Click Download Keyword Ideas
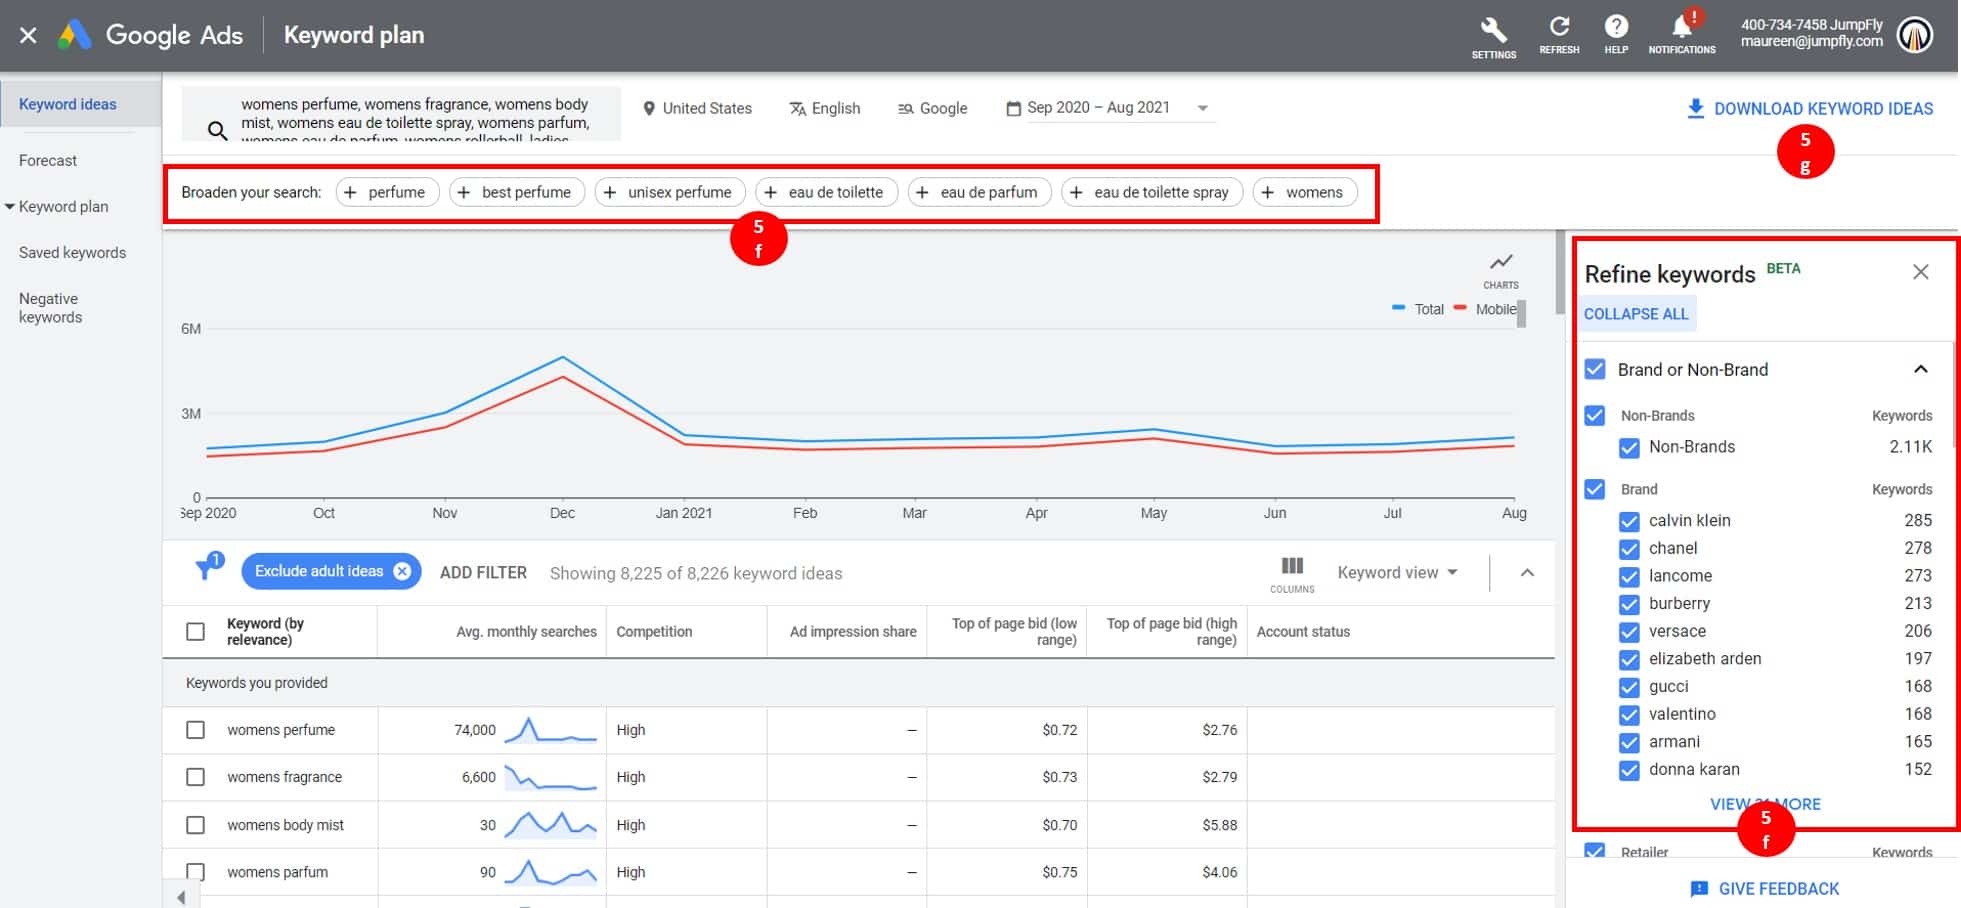Screen dimensions: 1961x908 (x=1823, y=108)
